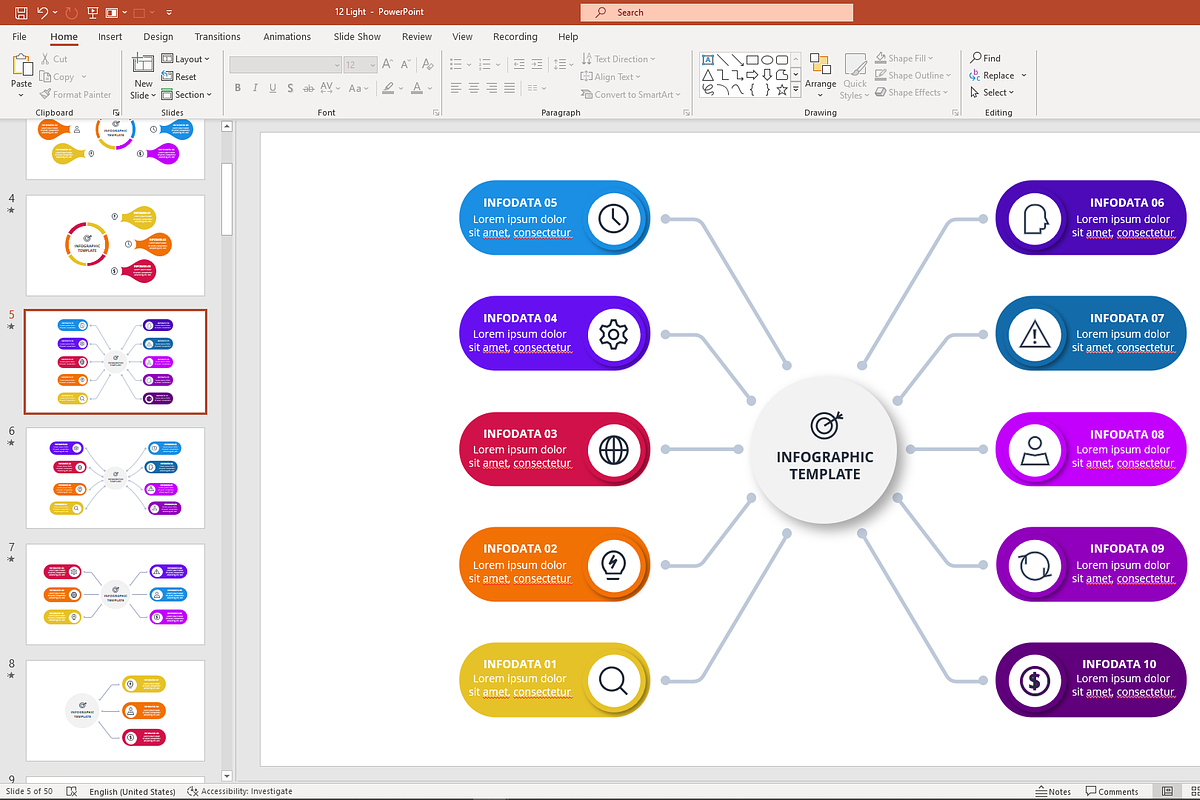Select the INFODATA 01 yellow pill shape text
This screenshot has height=800, width=1200.
[520, 664]
